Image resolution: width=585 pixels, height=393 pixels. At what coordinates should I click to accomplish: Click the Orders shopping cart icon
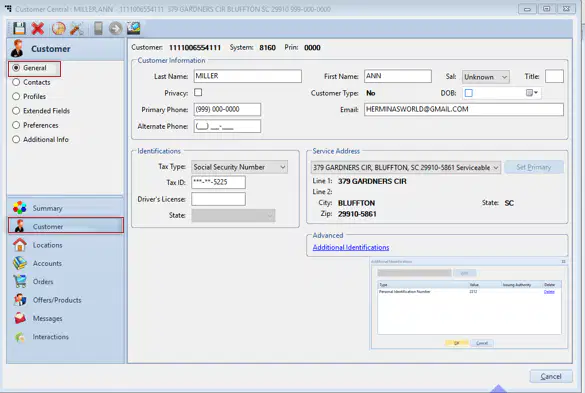(20, 281)
